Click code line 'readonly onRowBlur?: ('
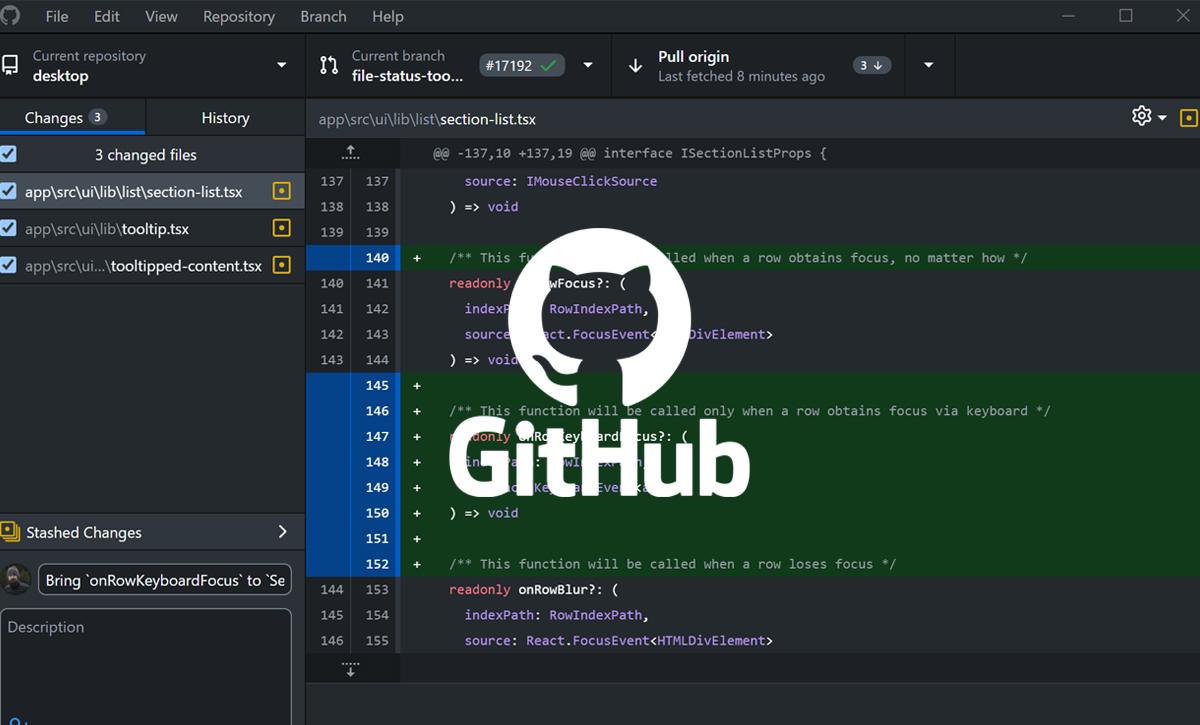The image size is (1200, 725). 534,590
